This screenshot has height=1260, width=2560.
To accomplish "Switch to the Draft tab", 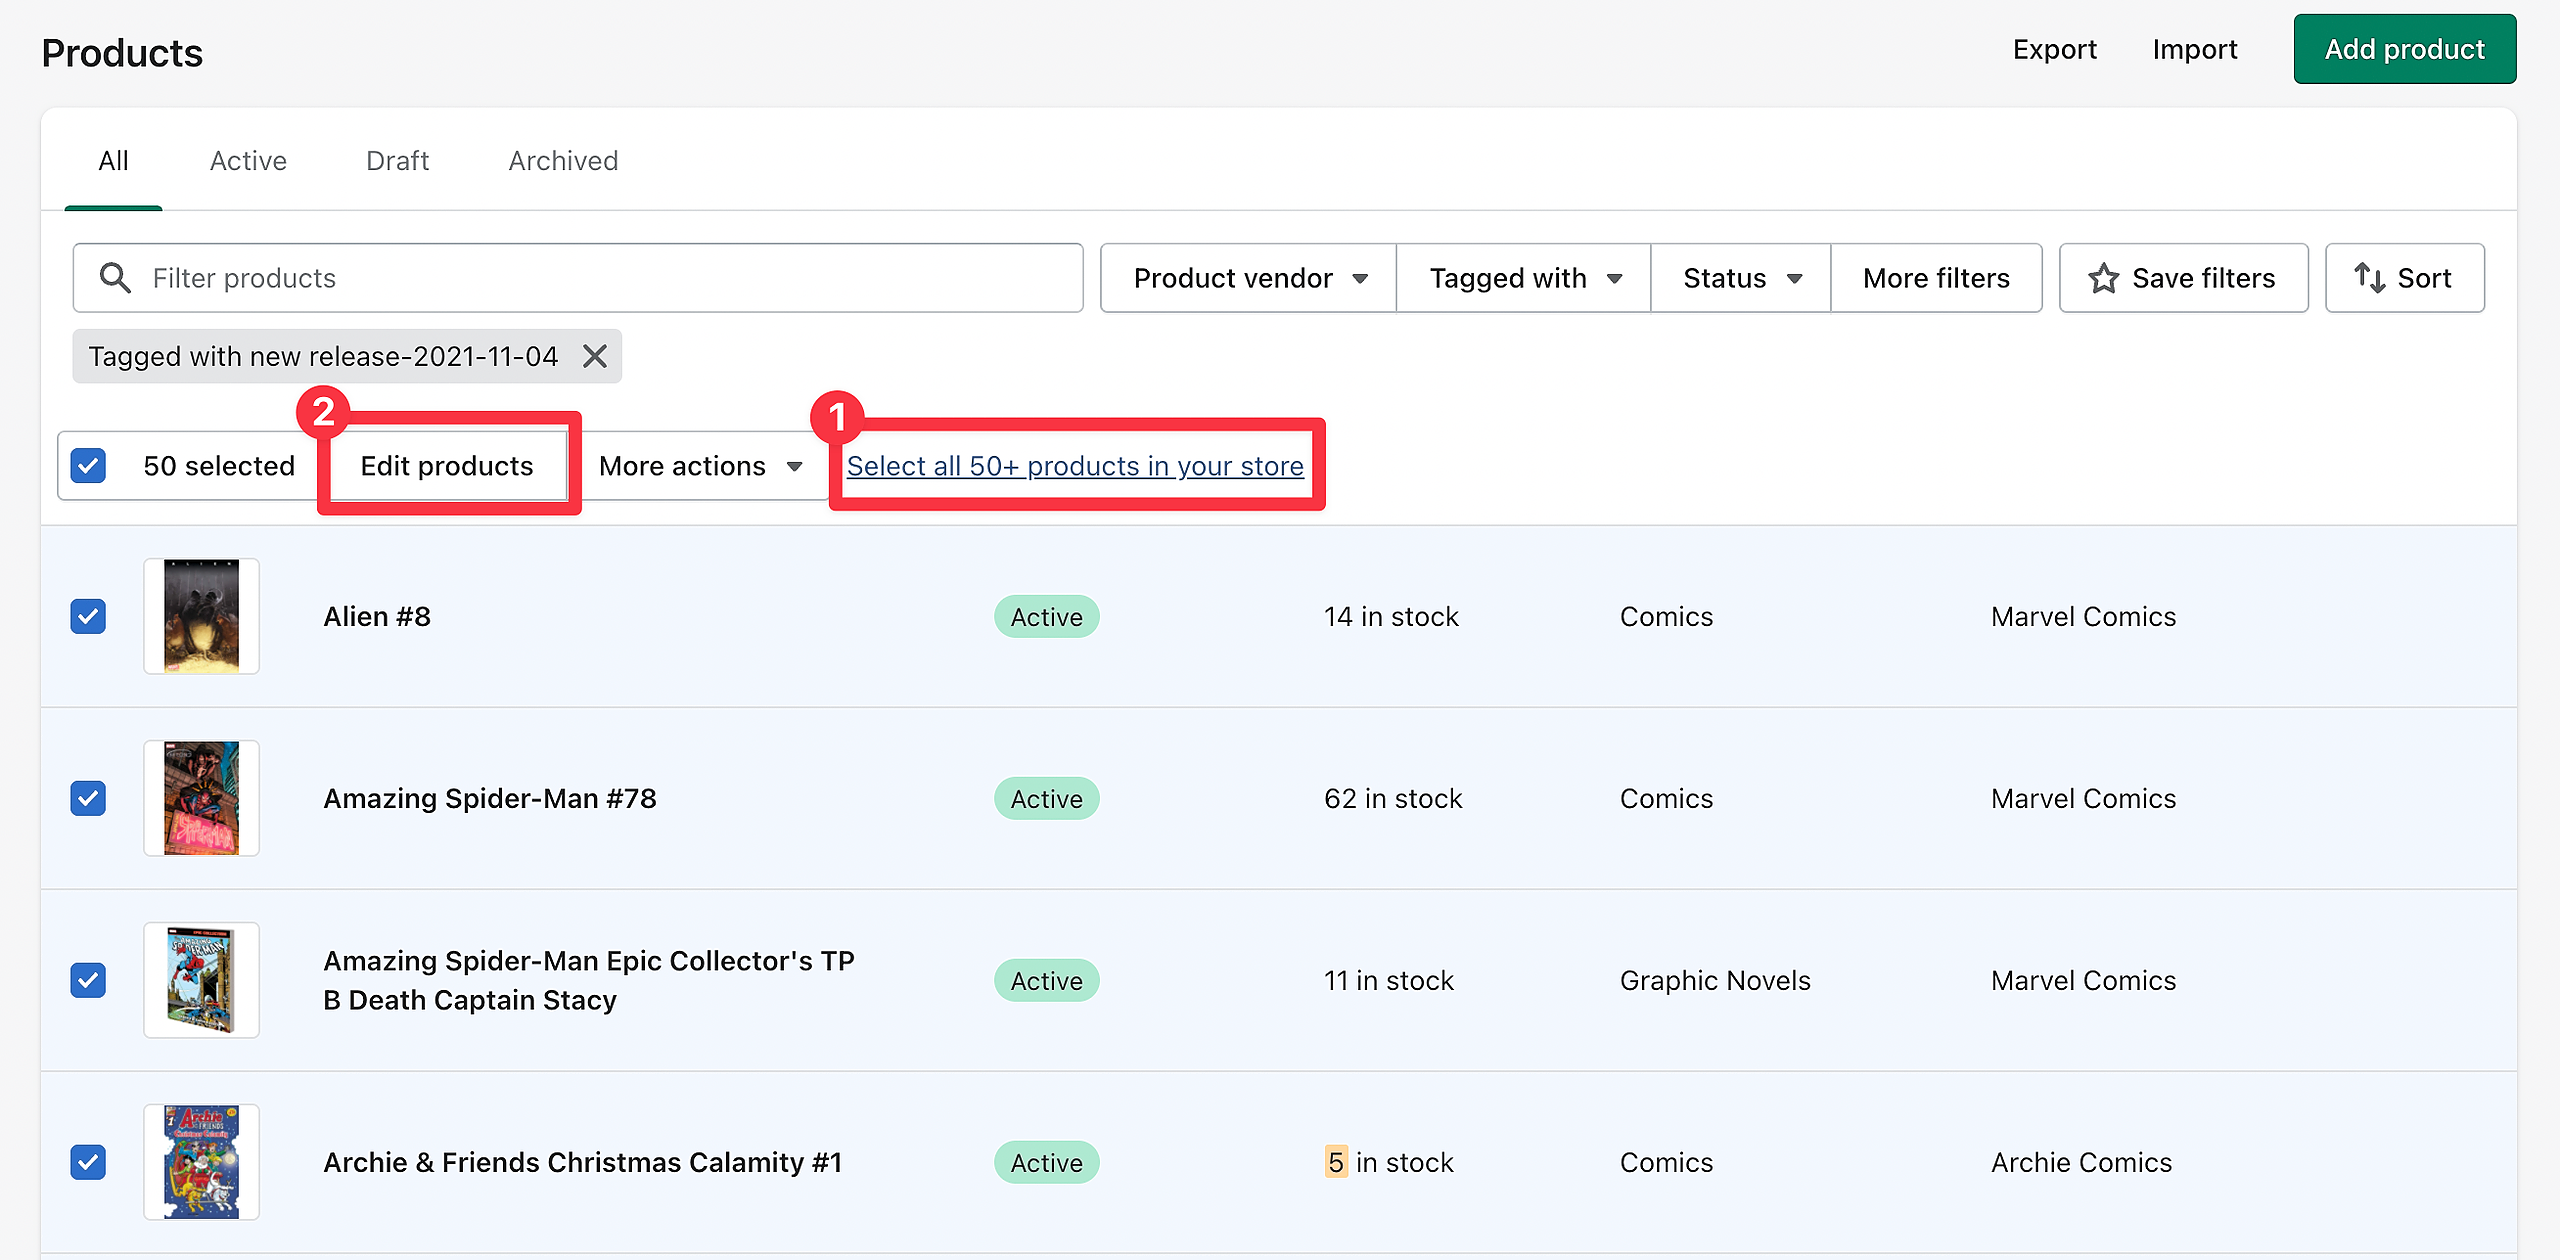I will 397,161.
